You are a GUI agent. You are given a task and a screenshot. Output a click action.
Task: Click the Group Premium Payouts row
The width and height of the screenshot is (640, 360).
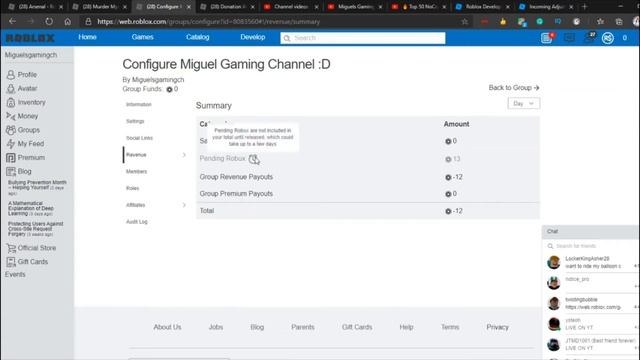tap(368, 194)
